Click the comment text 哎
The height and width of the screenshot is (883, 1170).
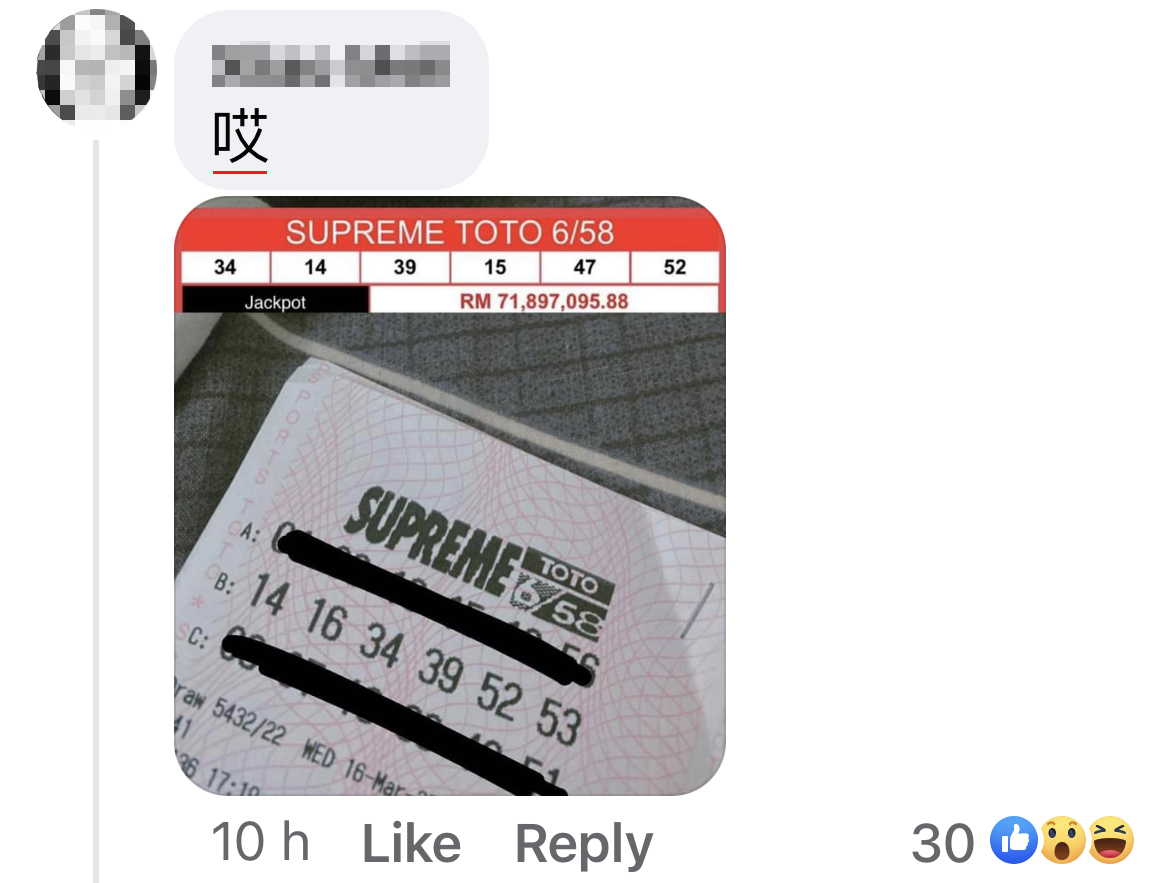point(240,136)
